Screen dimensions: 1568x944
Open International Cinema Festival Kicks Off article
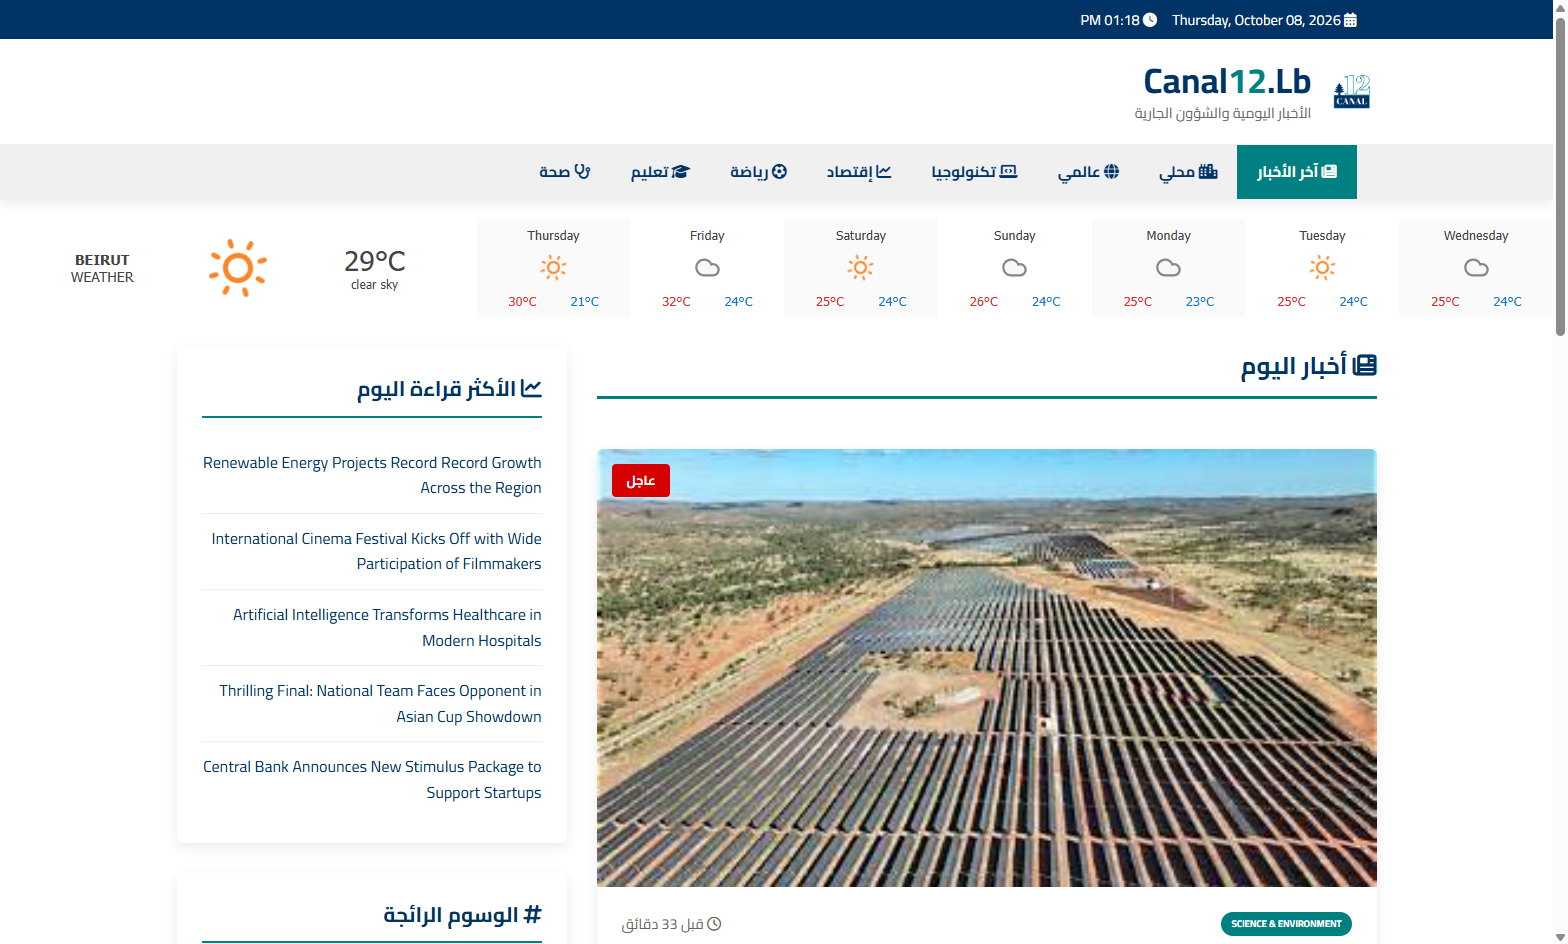(x=376, y=551)
